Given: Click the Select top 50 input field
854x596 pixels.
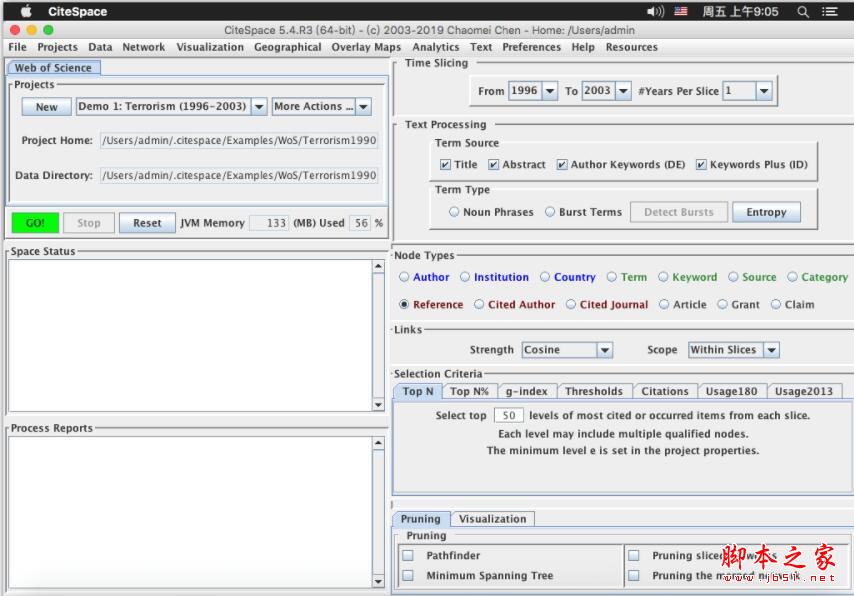Looking at the screenshot, I should click(508, 415).
